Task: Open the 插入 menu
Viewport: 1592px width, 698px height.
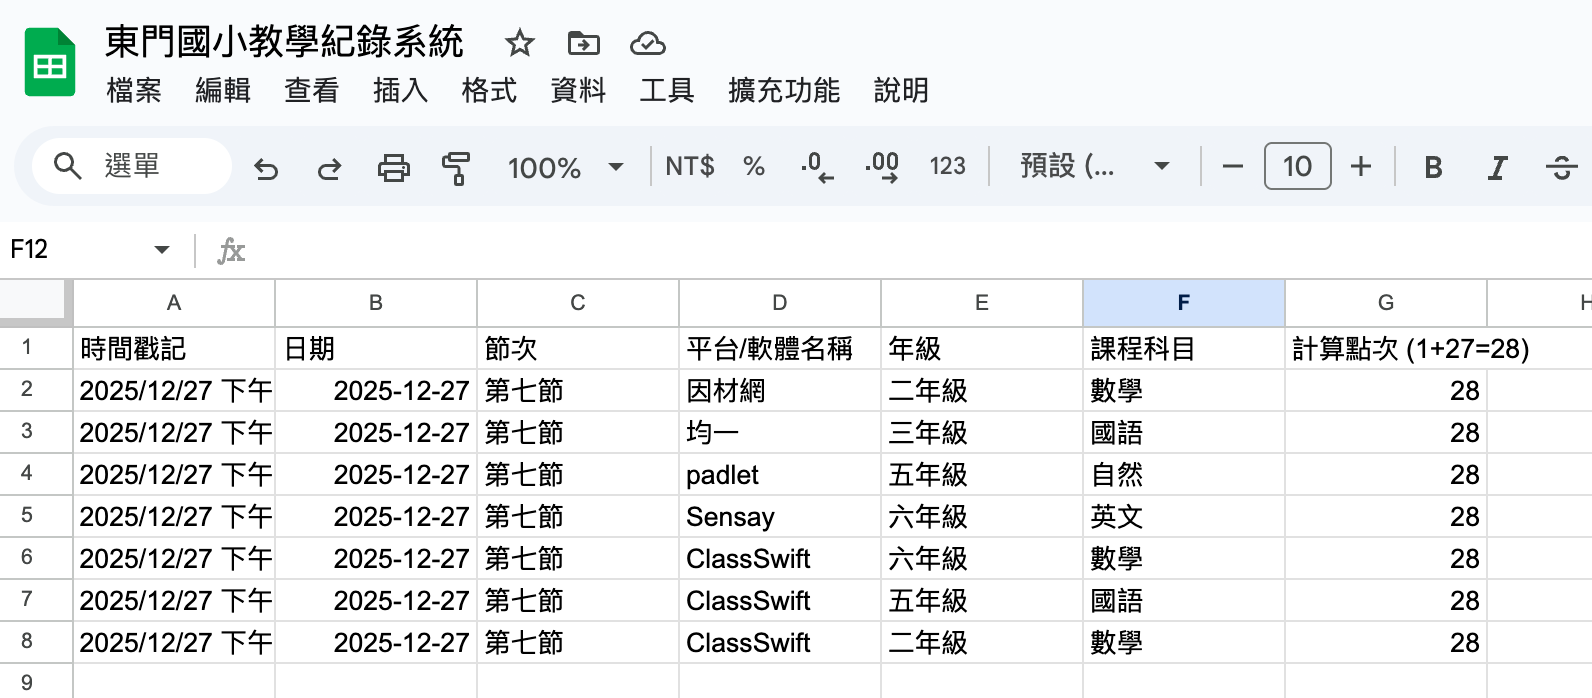Action: click(400, 90)
